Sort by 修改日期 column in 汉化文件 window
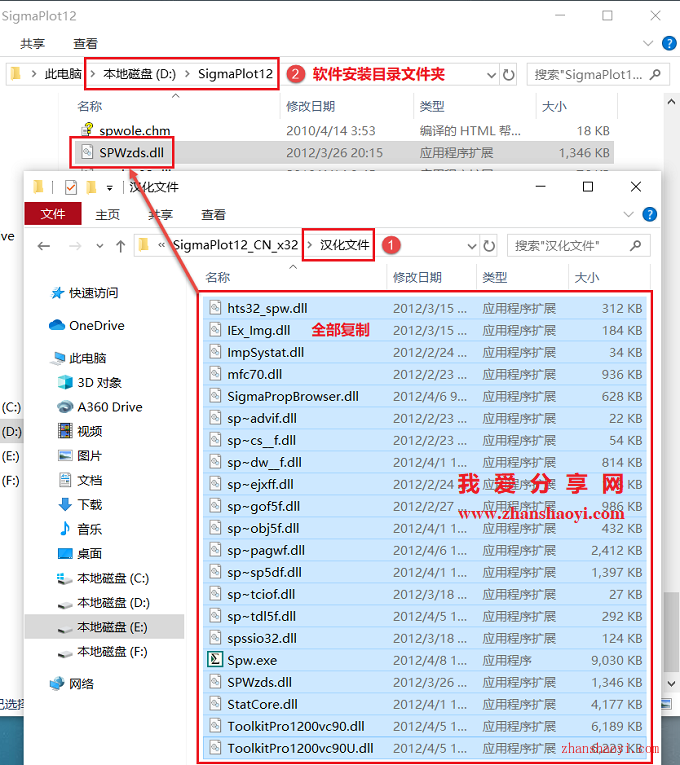 pos(418,278)
